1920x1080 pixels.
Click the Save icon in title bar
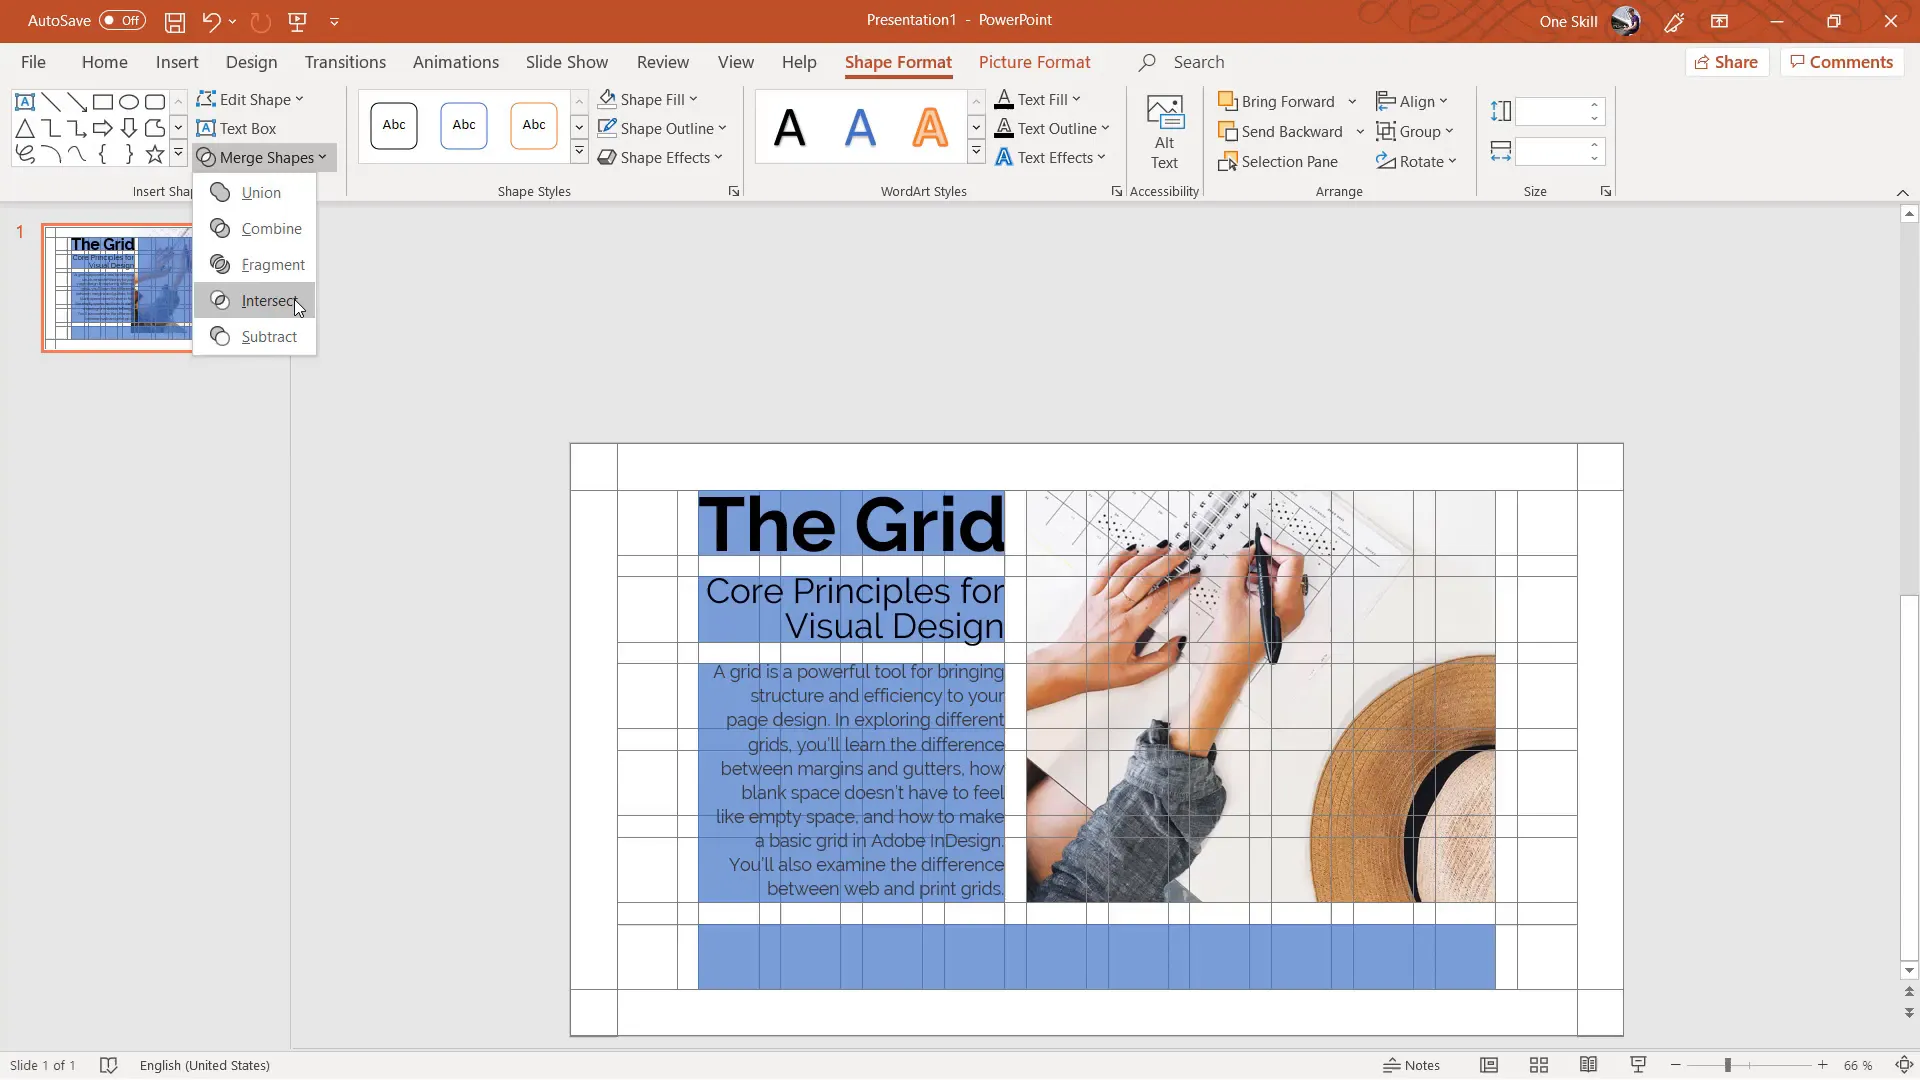(174, 21)
